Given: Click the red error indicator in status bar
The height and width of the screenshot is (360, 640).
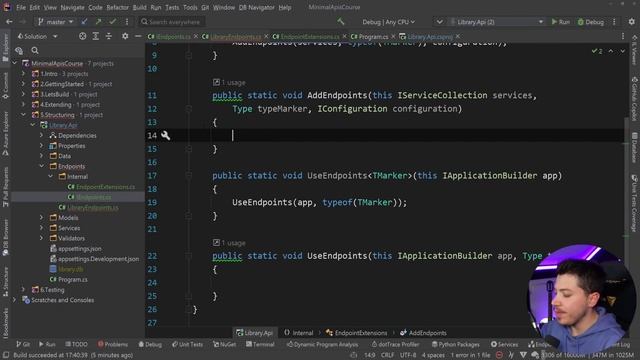Looking at the screenshot, I should (x=499, y=355).
